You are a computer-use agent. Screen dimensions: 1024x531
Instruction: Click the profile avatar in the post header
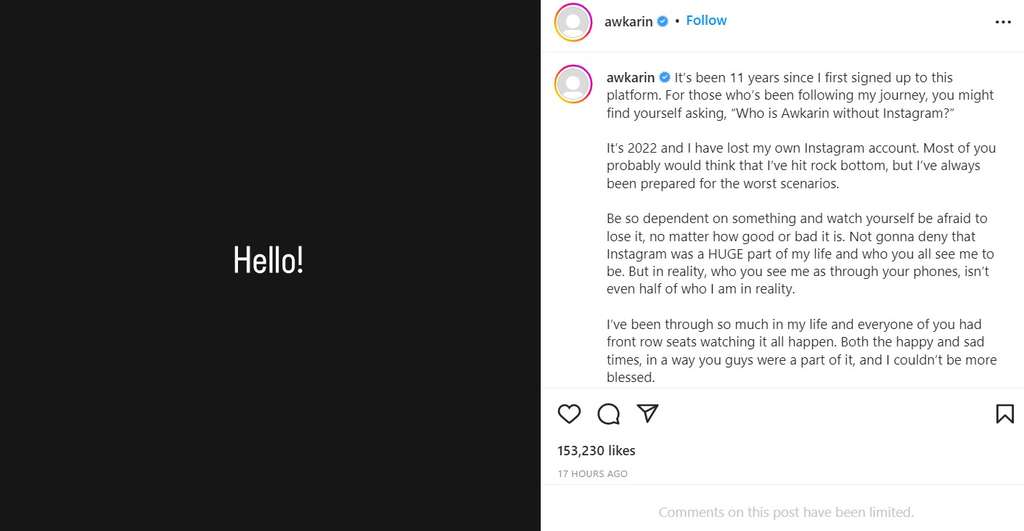coord(573,22)
